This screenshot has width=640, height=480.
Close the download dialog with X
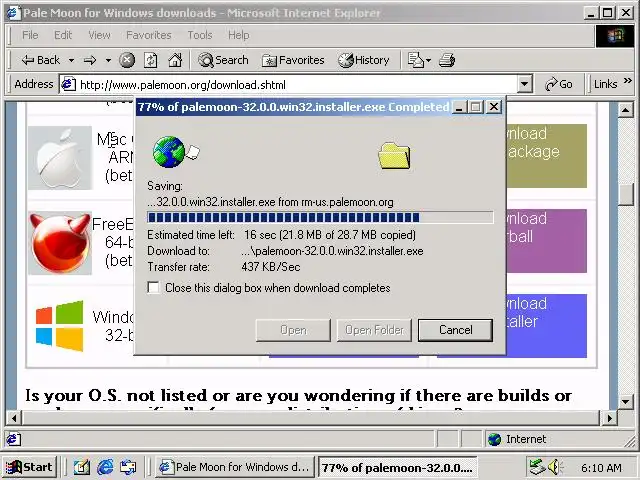[x=494, y=107]
